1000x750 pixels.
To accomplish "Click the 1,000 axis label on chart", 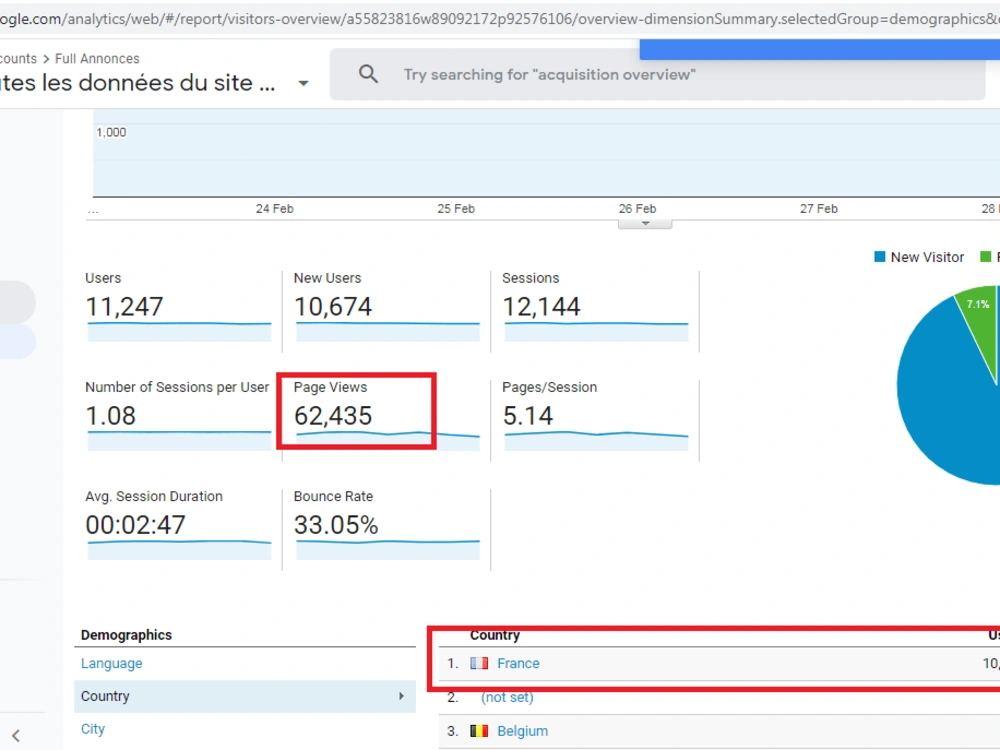I will click(111, 132).
